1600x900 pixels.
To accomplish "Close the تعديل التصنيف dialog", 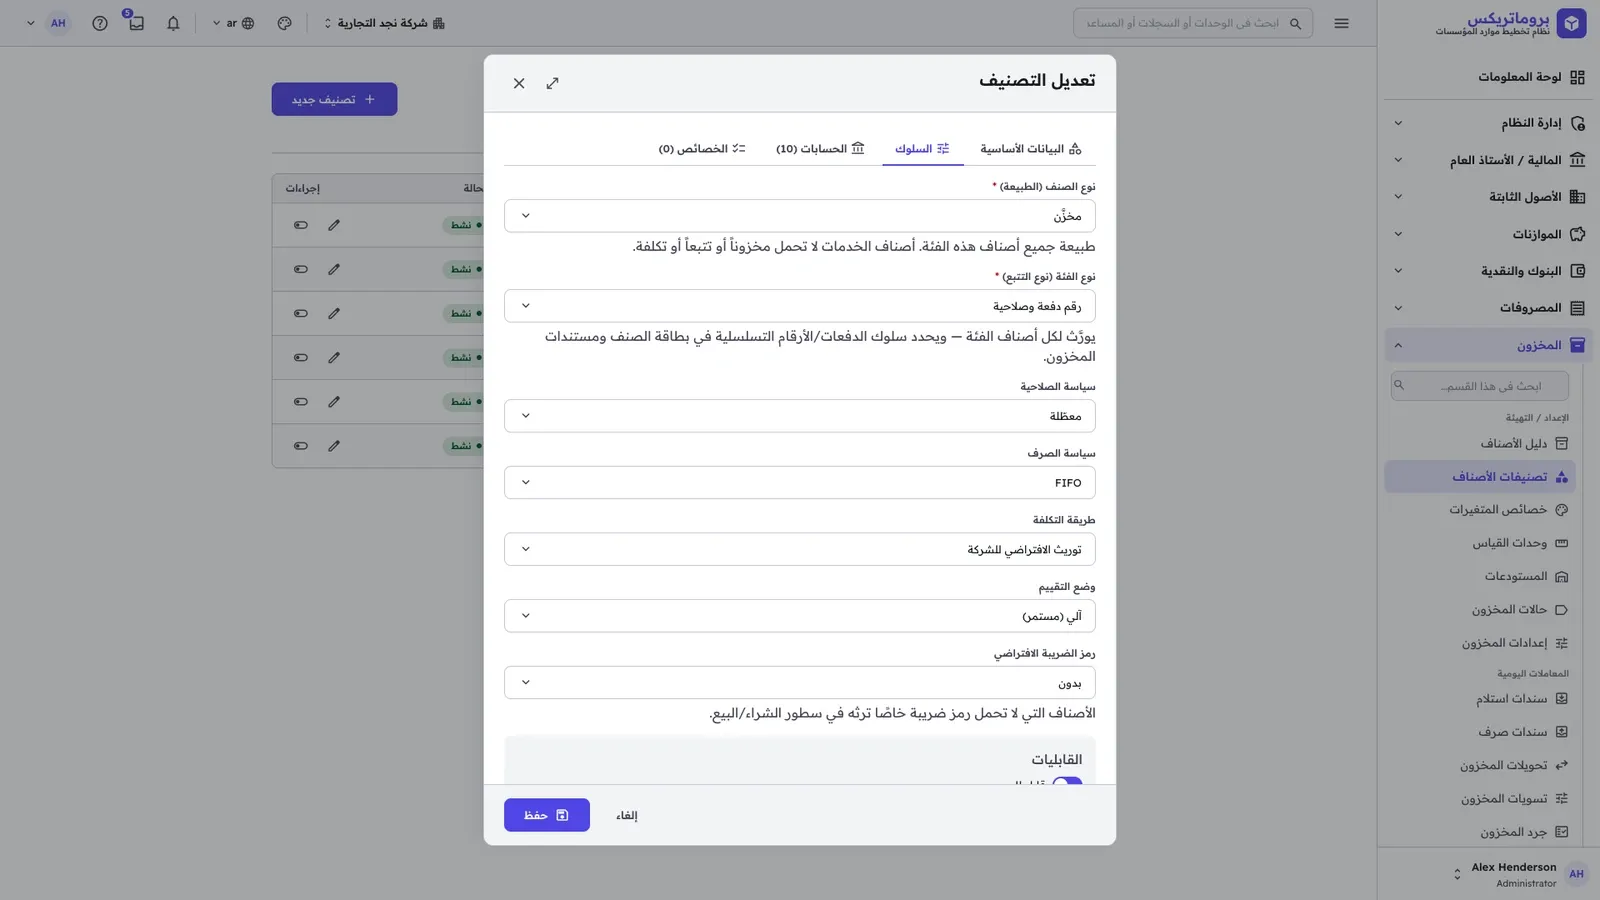I will pyautogui.click(x=519, y=83).
